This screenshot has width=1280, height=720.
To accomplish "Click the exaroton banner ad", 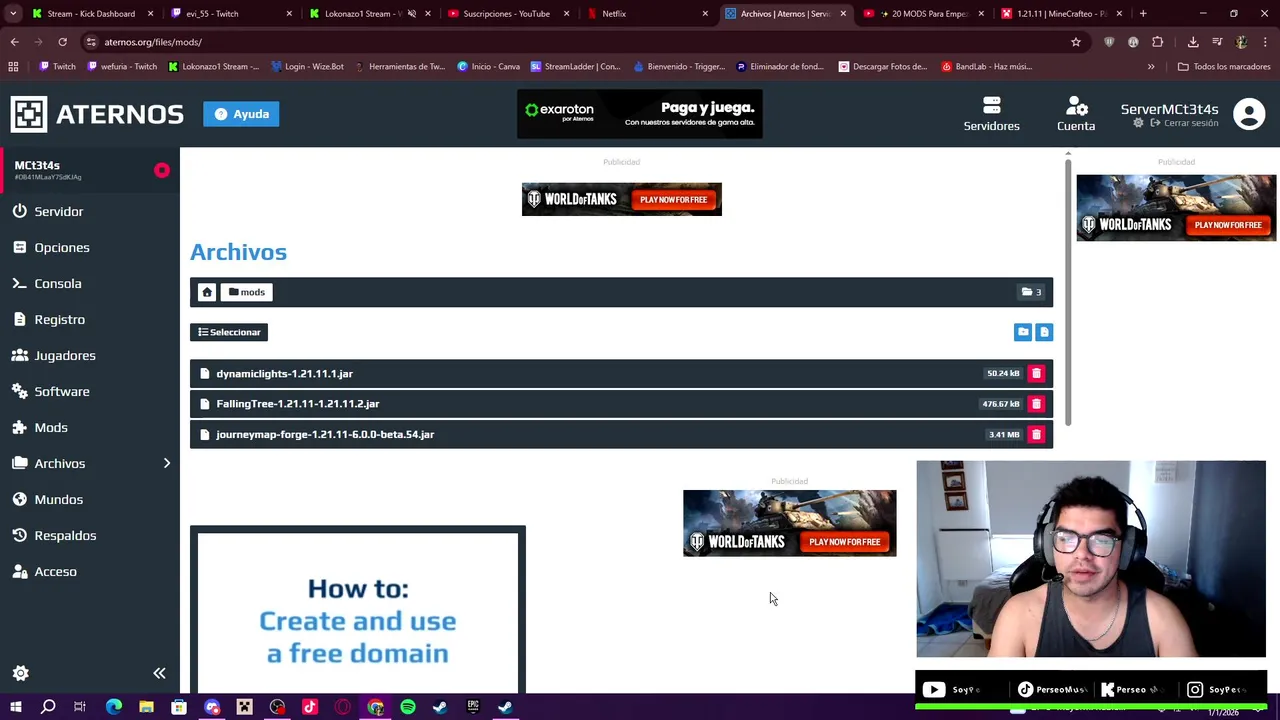I will 640,114.
